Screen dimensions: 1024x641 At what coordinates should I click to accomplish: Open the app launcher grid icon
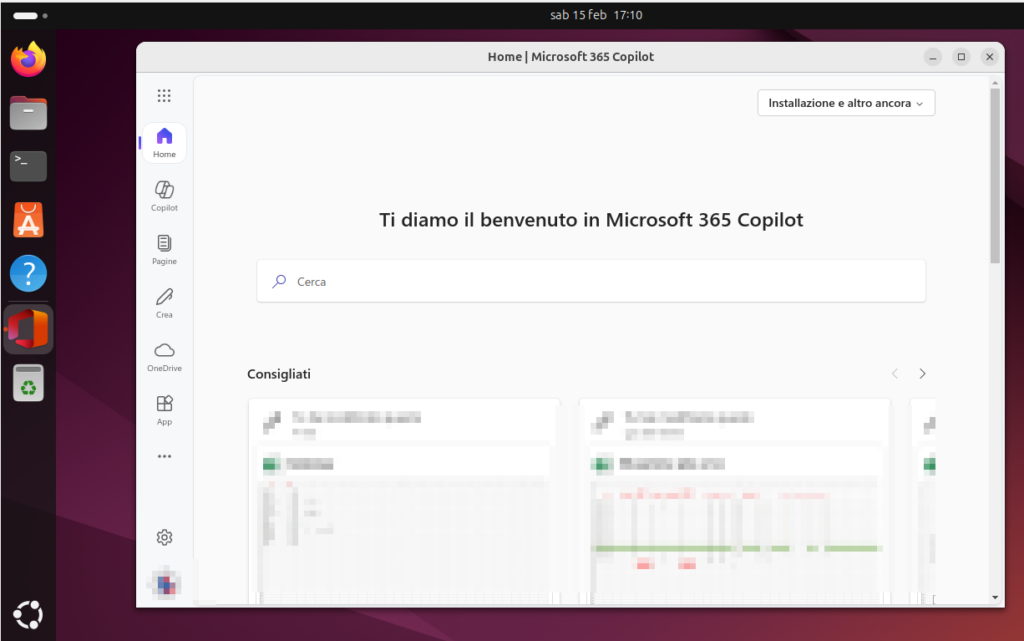[x=164, y=96]
